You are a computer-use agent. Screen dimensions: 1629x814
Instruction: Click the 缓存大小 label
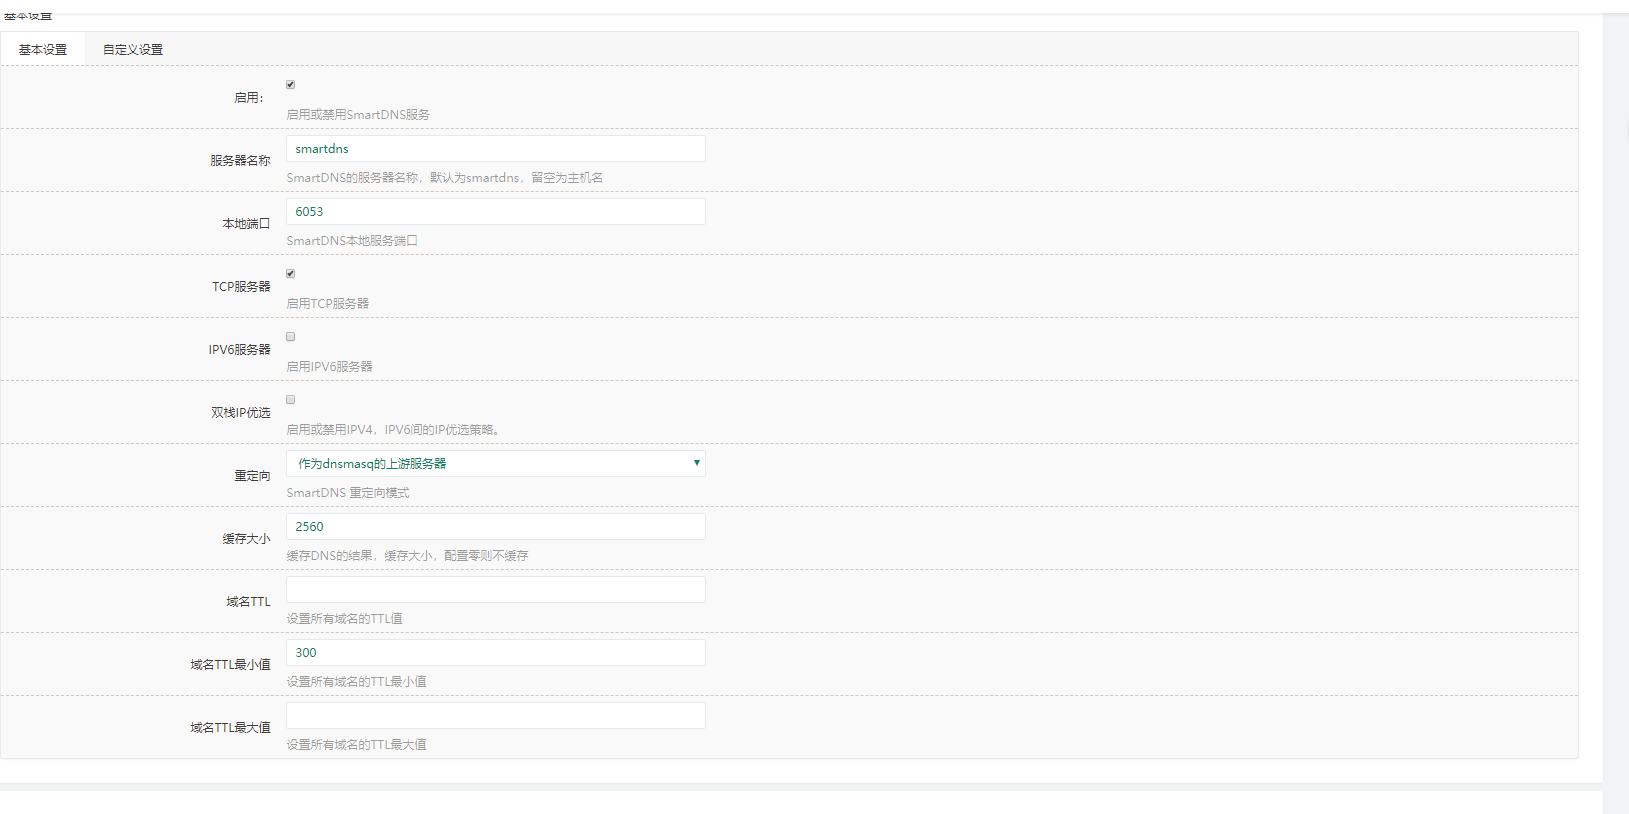[246, 539]
